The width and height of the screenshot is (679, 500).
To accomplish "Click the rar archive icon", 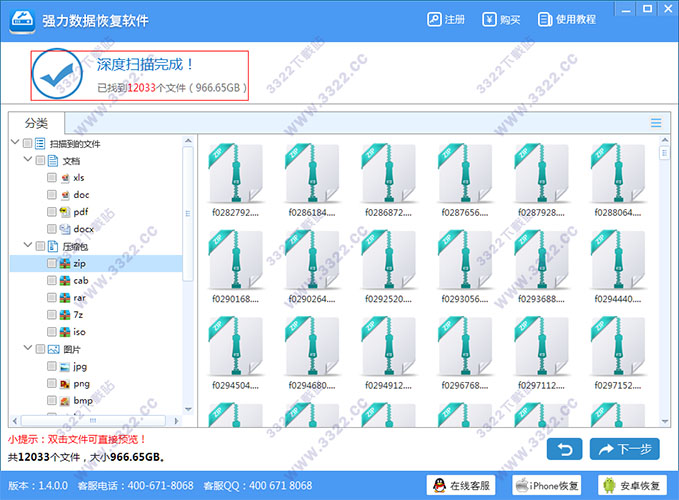I will pyautogui.click(x=65, y=298).
